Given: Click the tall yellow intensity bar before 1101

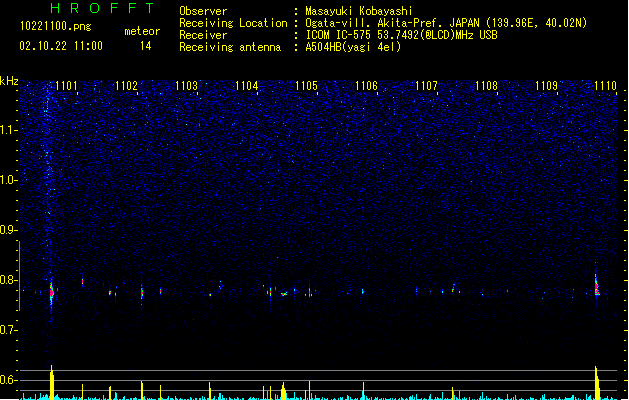Looking at the screenshot, I should click(x=52, y=382).
